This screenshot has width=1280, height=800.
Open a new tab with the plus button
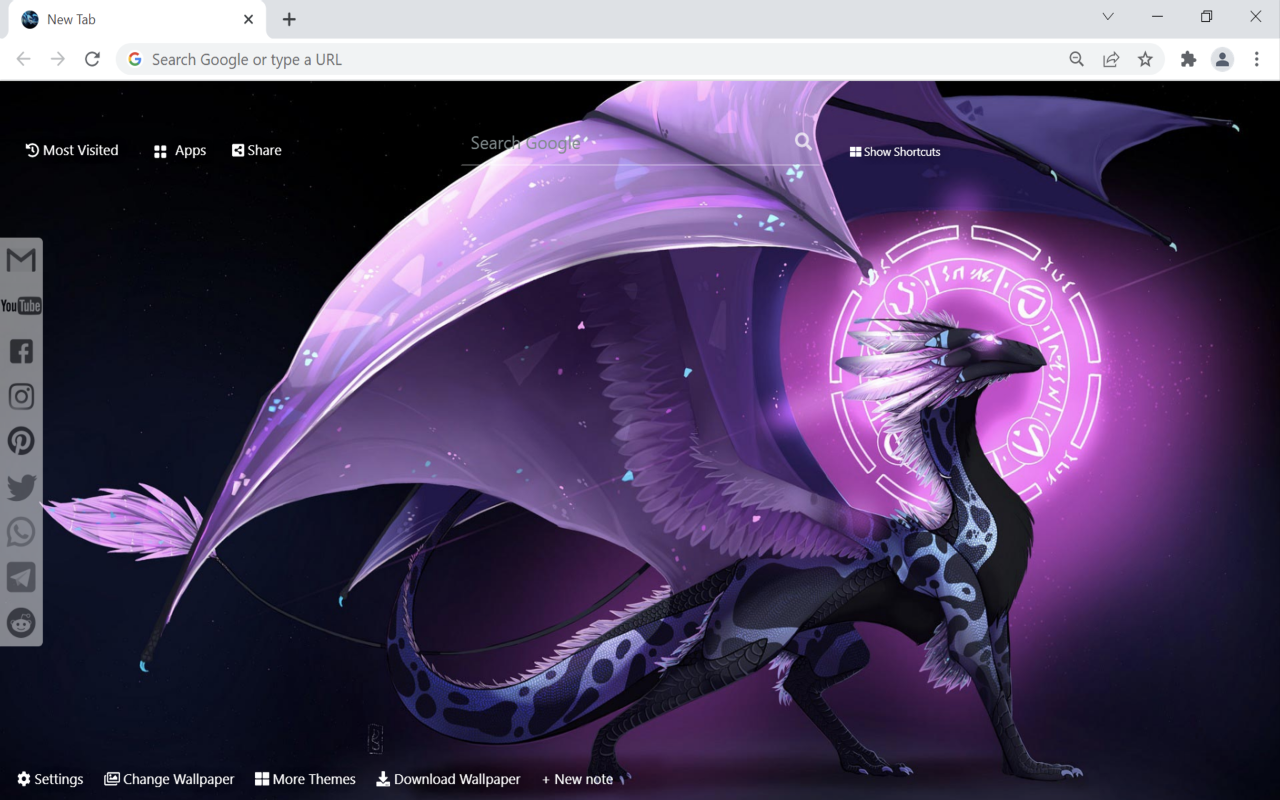click(289, 19)
